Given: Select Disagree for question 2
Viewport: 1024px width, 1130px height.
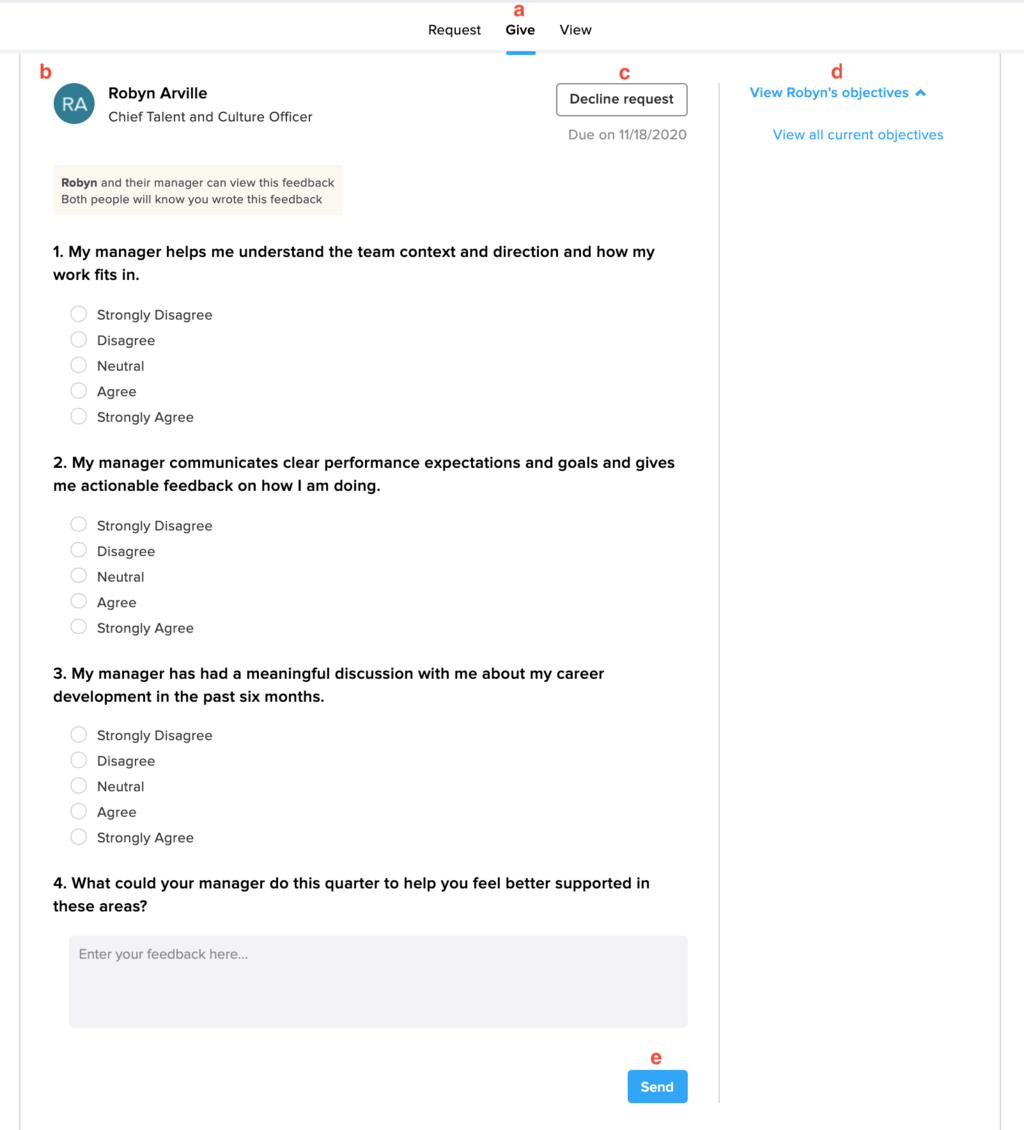Looking at the screenshot, I should [79, 551].
